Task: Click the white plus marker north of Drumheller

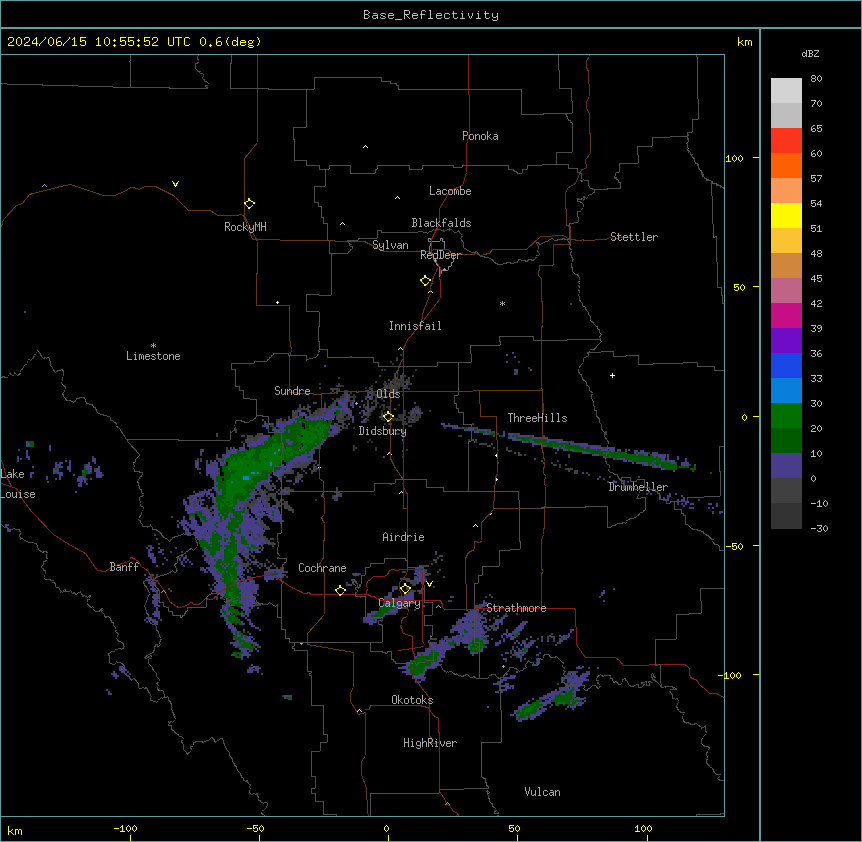Action: point(612,375)
